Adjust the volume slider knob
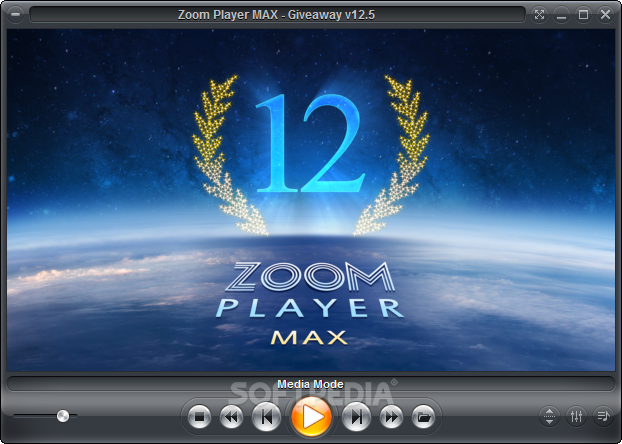Viewport: 622px width, 444px height. point(63,416)
